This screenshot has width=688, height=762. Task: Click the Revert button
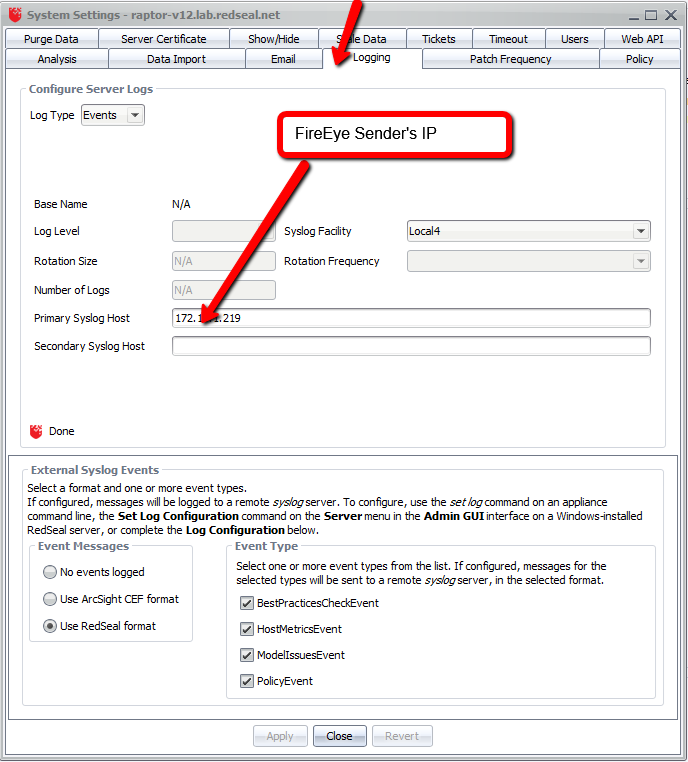(x=402, y=736)
